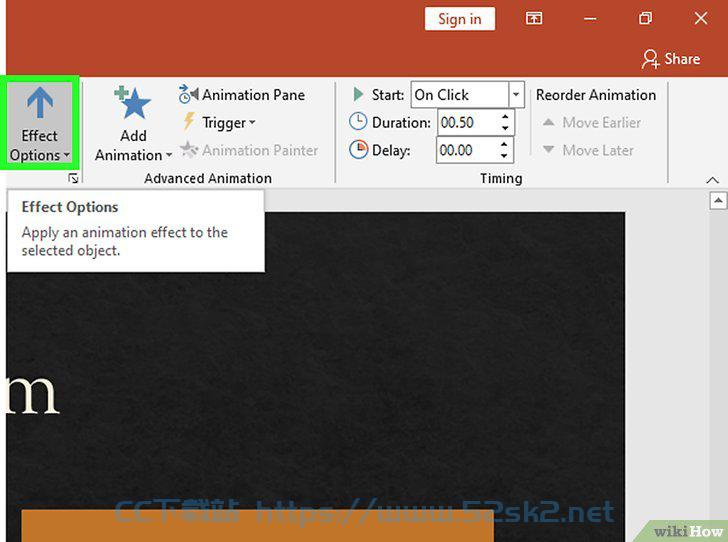Click the Duration value field
Image resolution: width=728 pixels, height=542 pixels.
coord(467,123)
